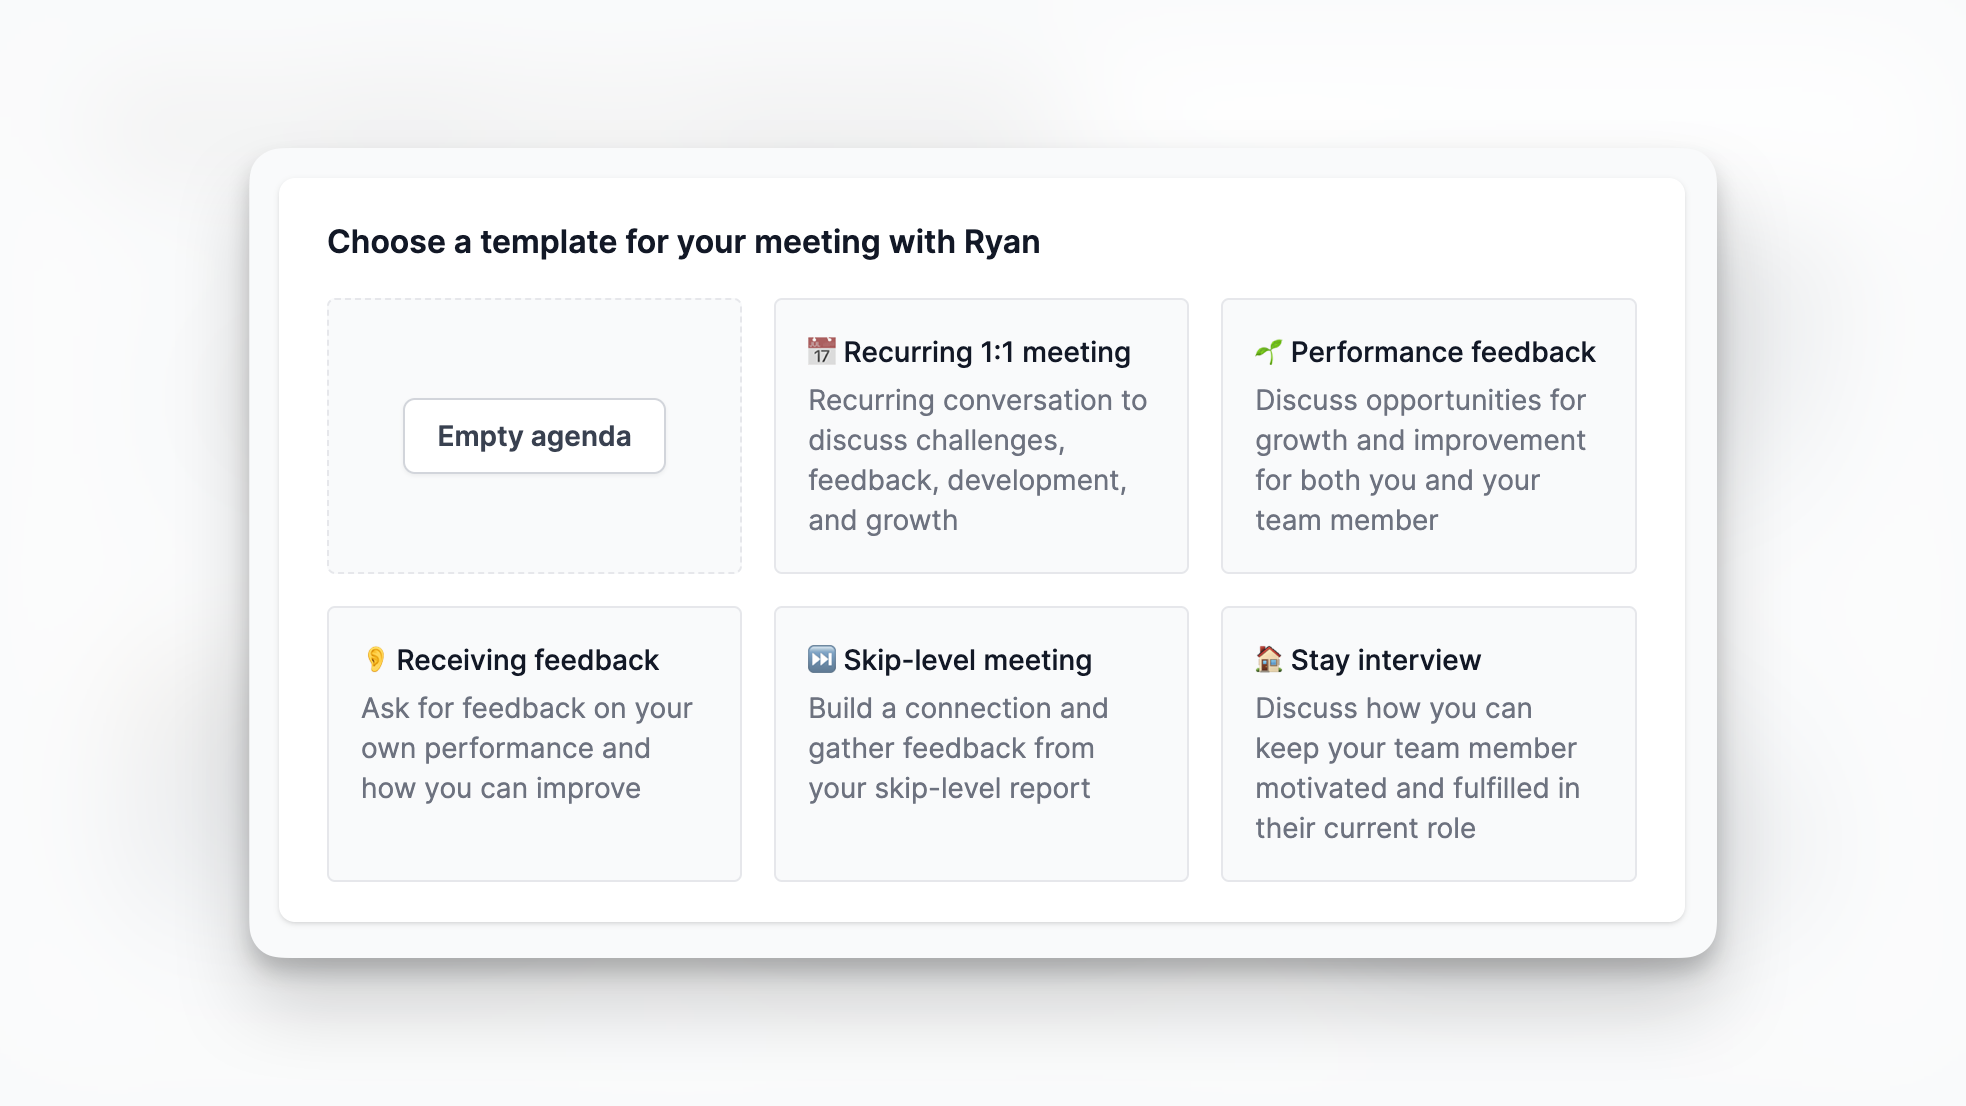Click the Empty agenda button
The width and height of the screenshot is (1966, 1106).
(x=534, y=436)
